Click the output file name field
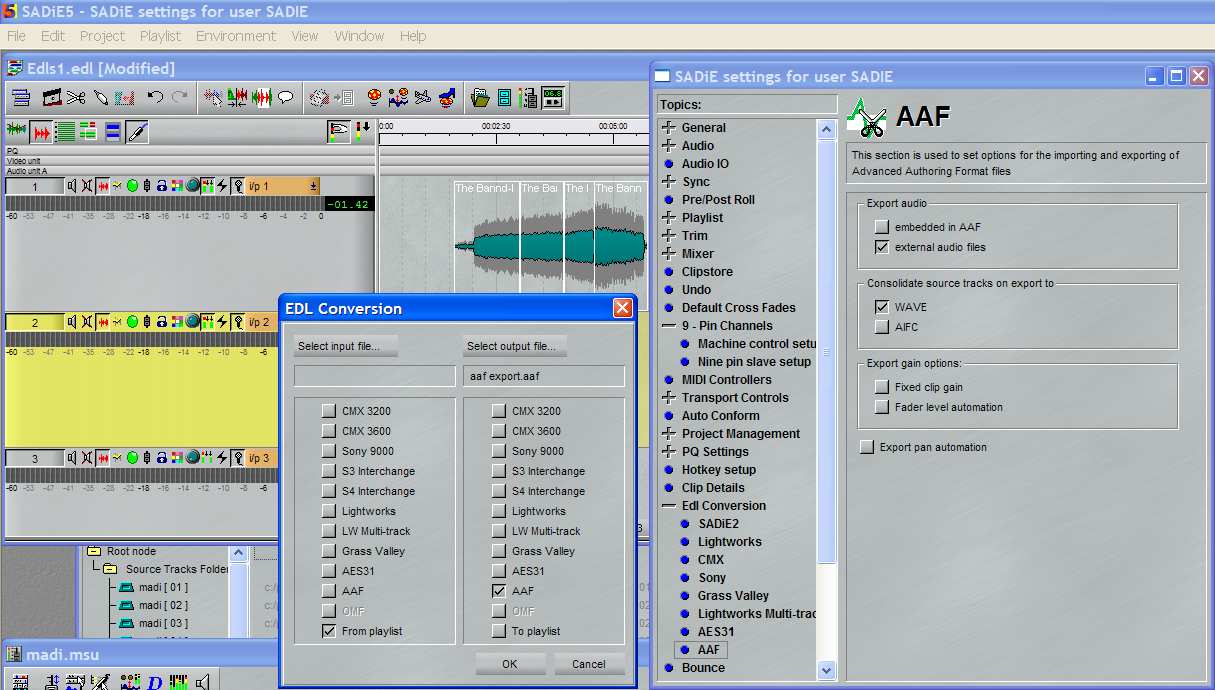The height and width of the screenshot is (690, 1215). (544, 376)
